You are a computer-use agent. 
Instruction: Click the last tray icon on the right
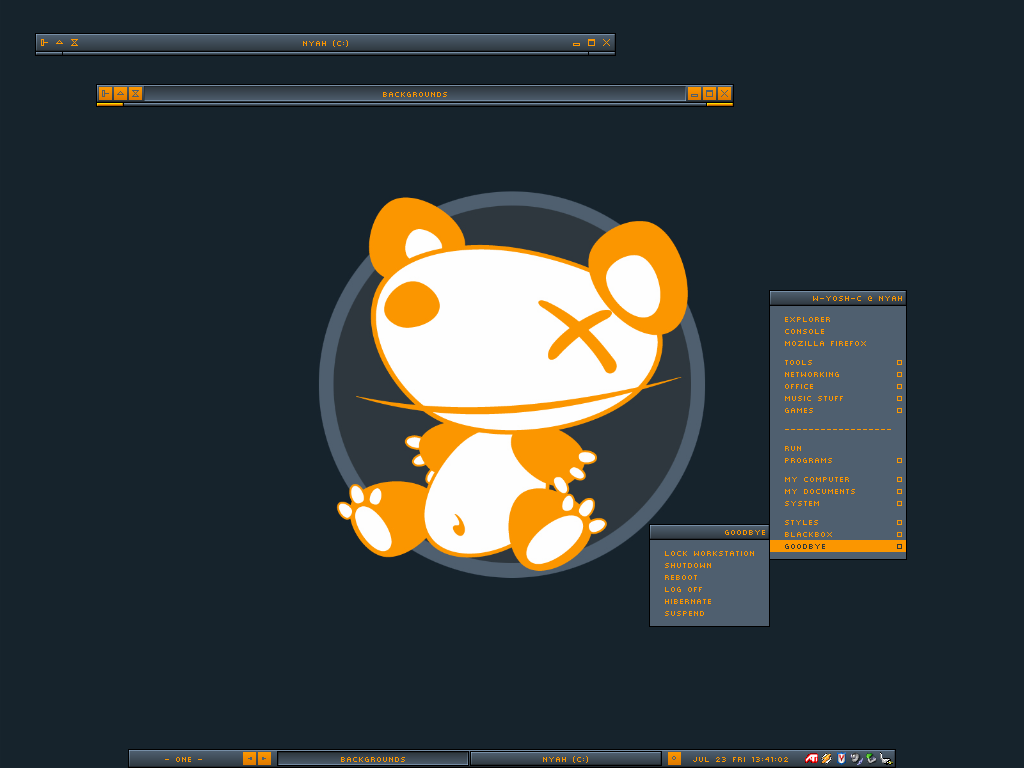coord(886,758)
